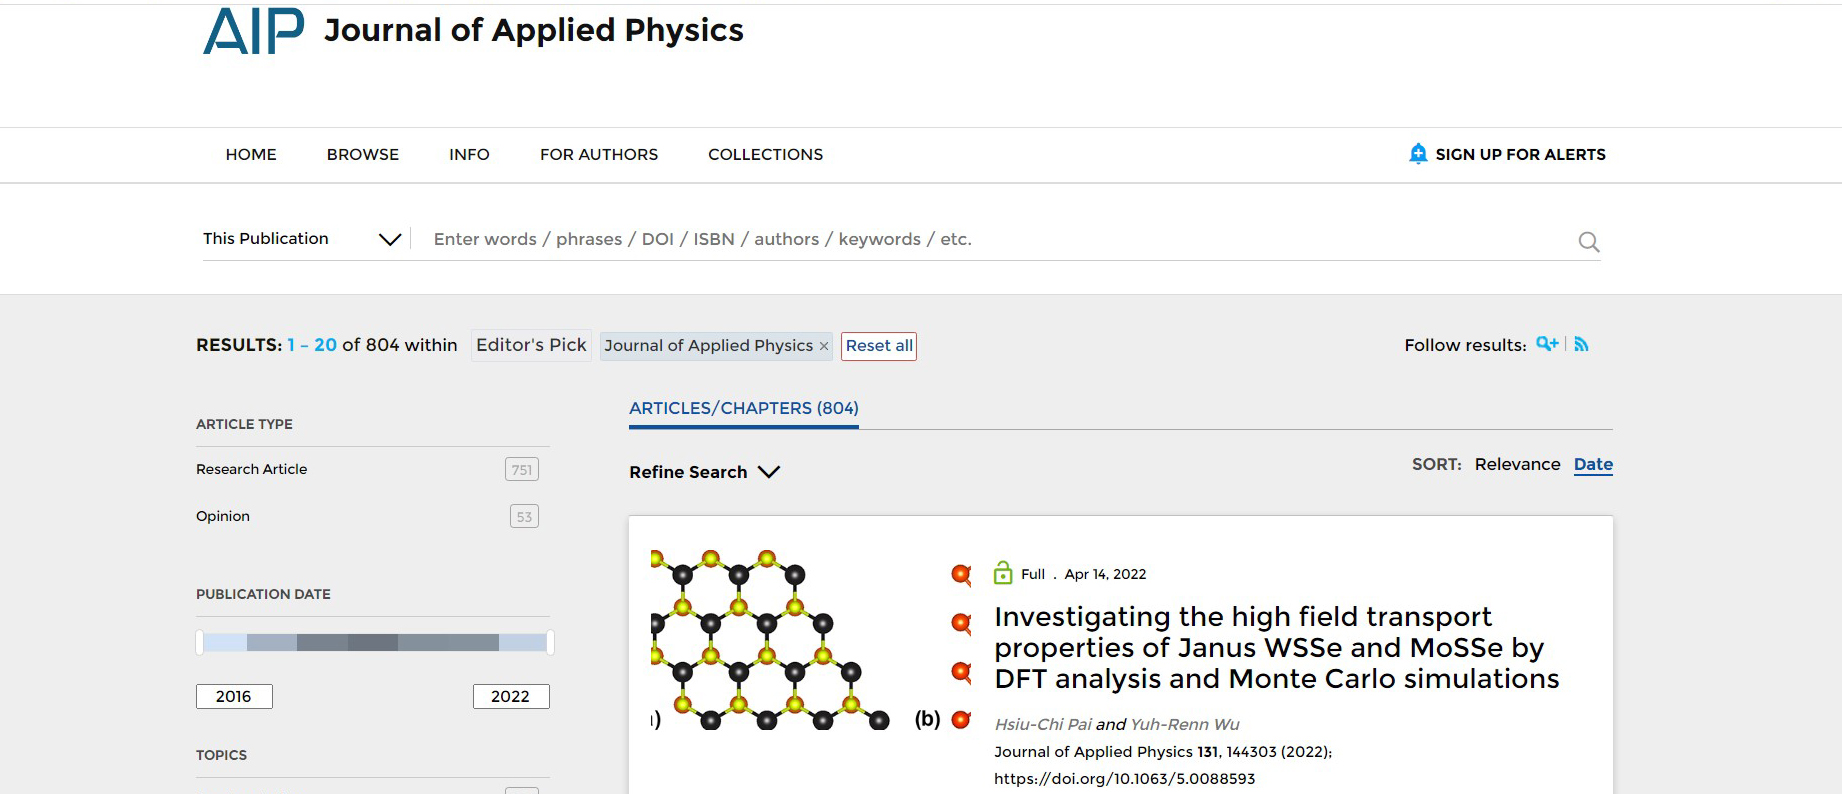1842x794 pixels.
Task: Open the Janus lattice article thumbnail
Action: point(811,640)
